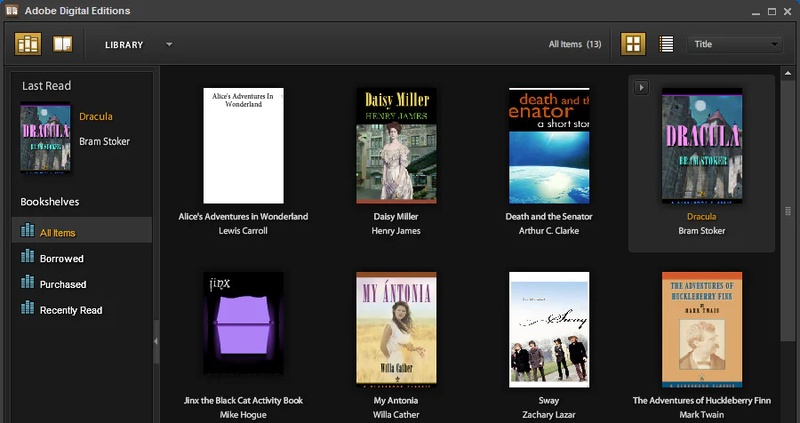
Task: Open Dracula item options arrow
Action: [x=641, y=87]
